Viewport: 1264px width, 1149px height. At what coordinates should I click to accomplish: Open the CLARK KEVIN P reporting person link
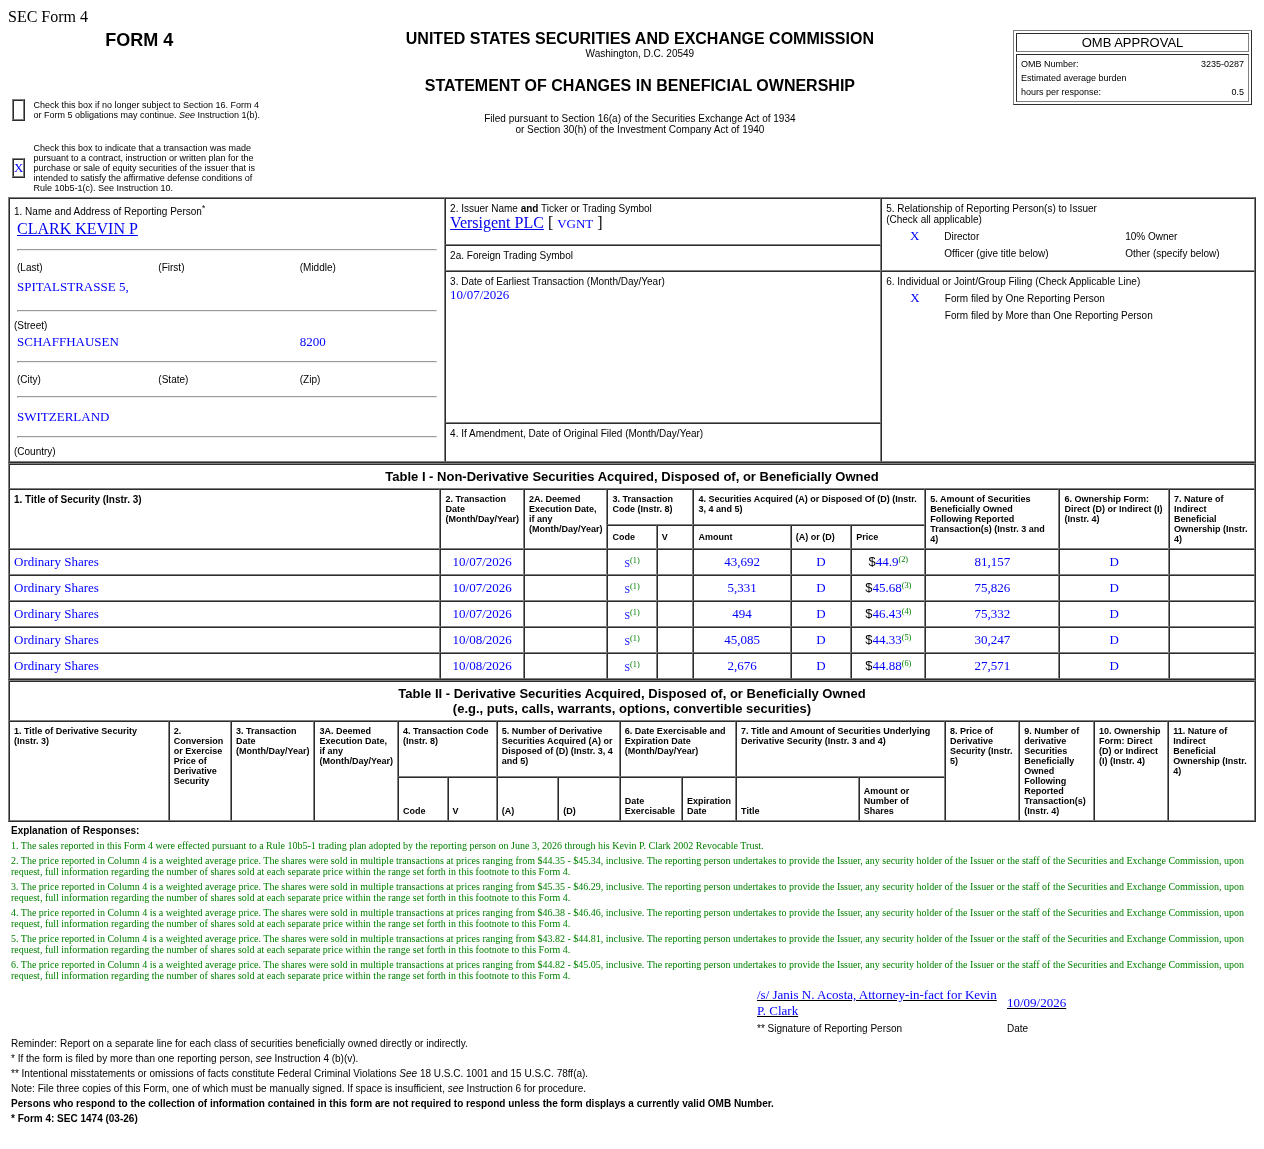pyautogui.click(x=77, y=229)
